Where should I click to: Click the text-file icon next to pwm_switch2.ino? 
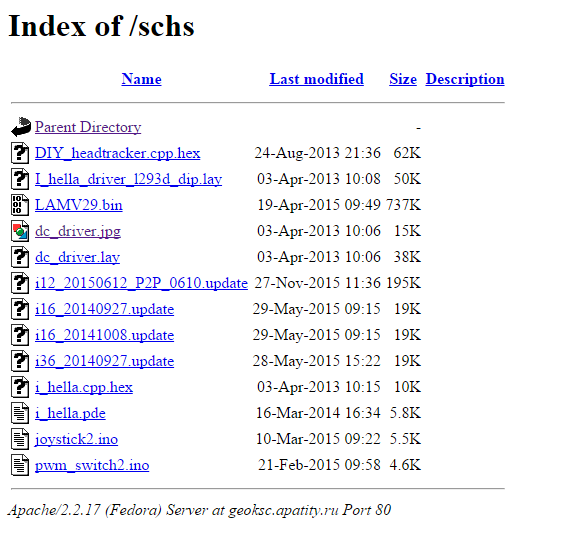[x=20, y=465]
